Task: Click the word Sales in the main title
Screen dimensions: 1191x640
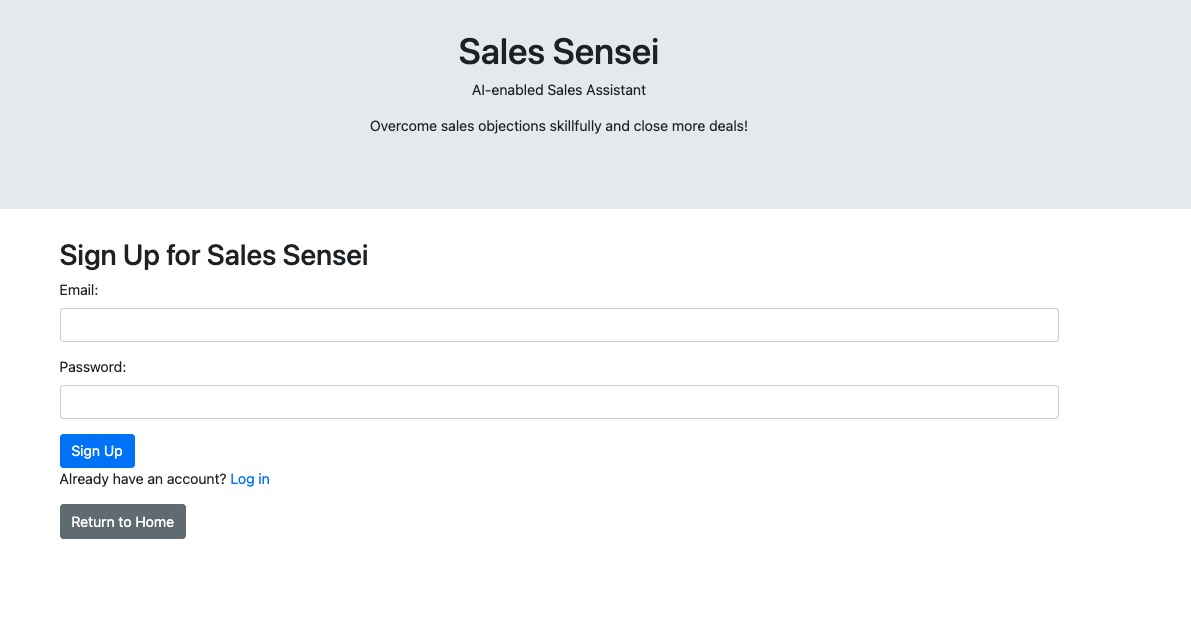Action: tap(500, 51)
